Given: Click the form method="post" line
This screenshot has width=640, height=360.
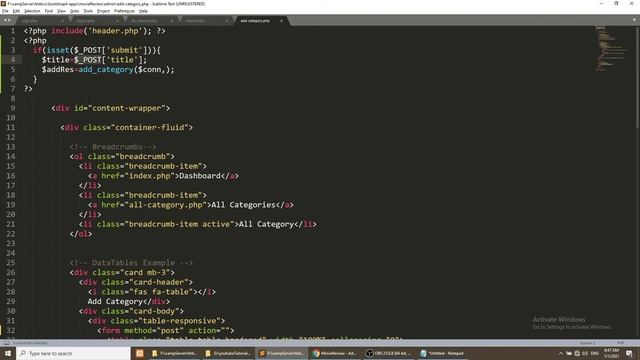Looking at the screenshot, I should point(166,331).
